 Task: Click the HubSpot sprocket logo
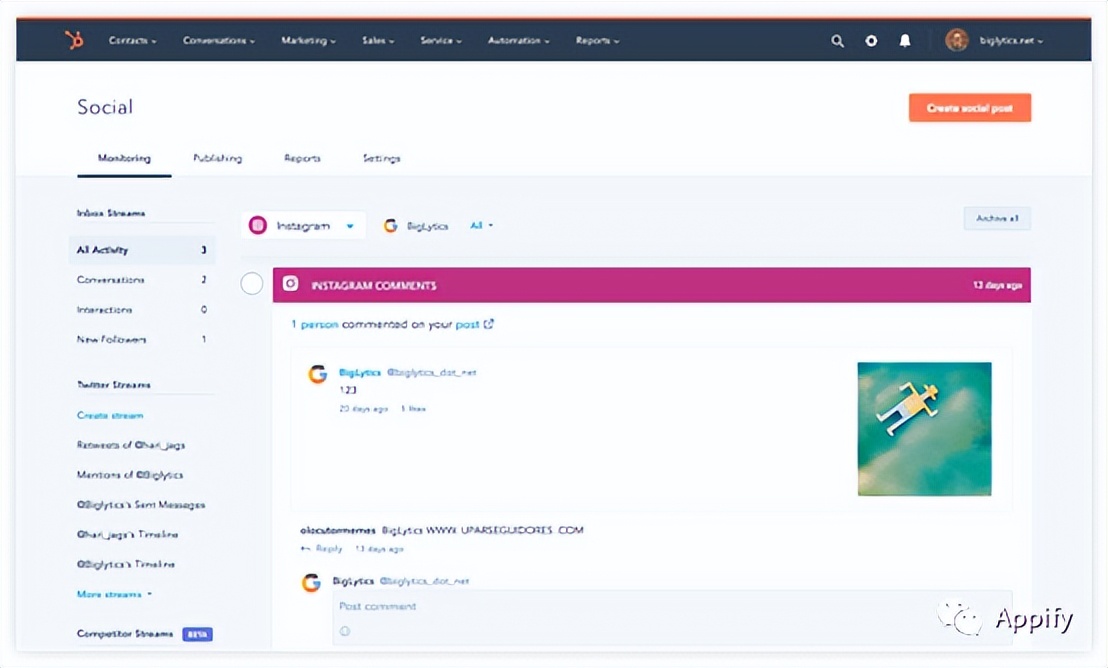tap(74, 41)
